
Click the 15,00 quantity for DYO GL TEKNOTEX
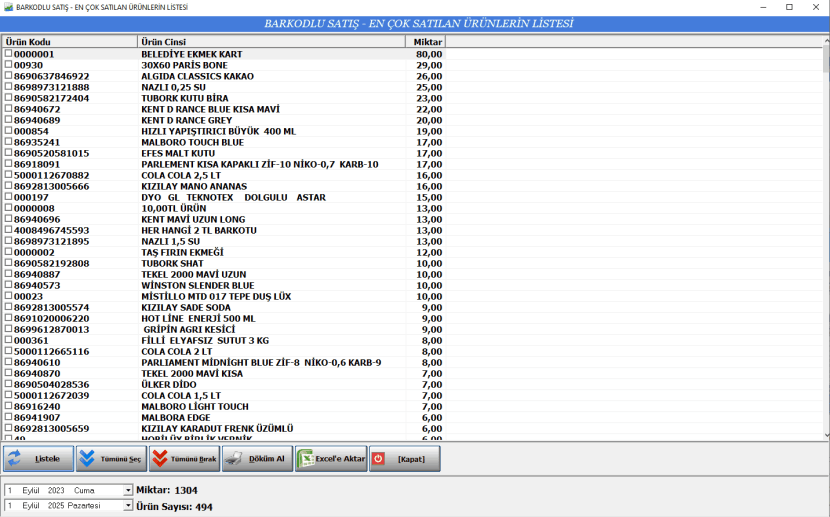[x=429, y=197]
